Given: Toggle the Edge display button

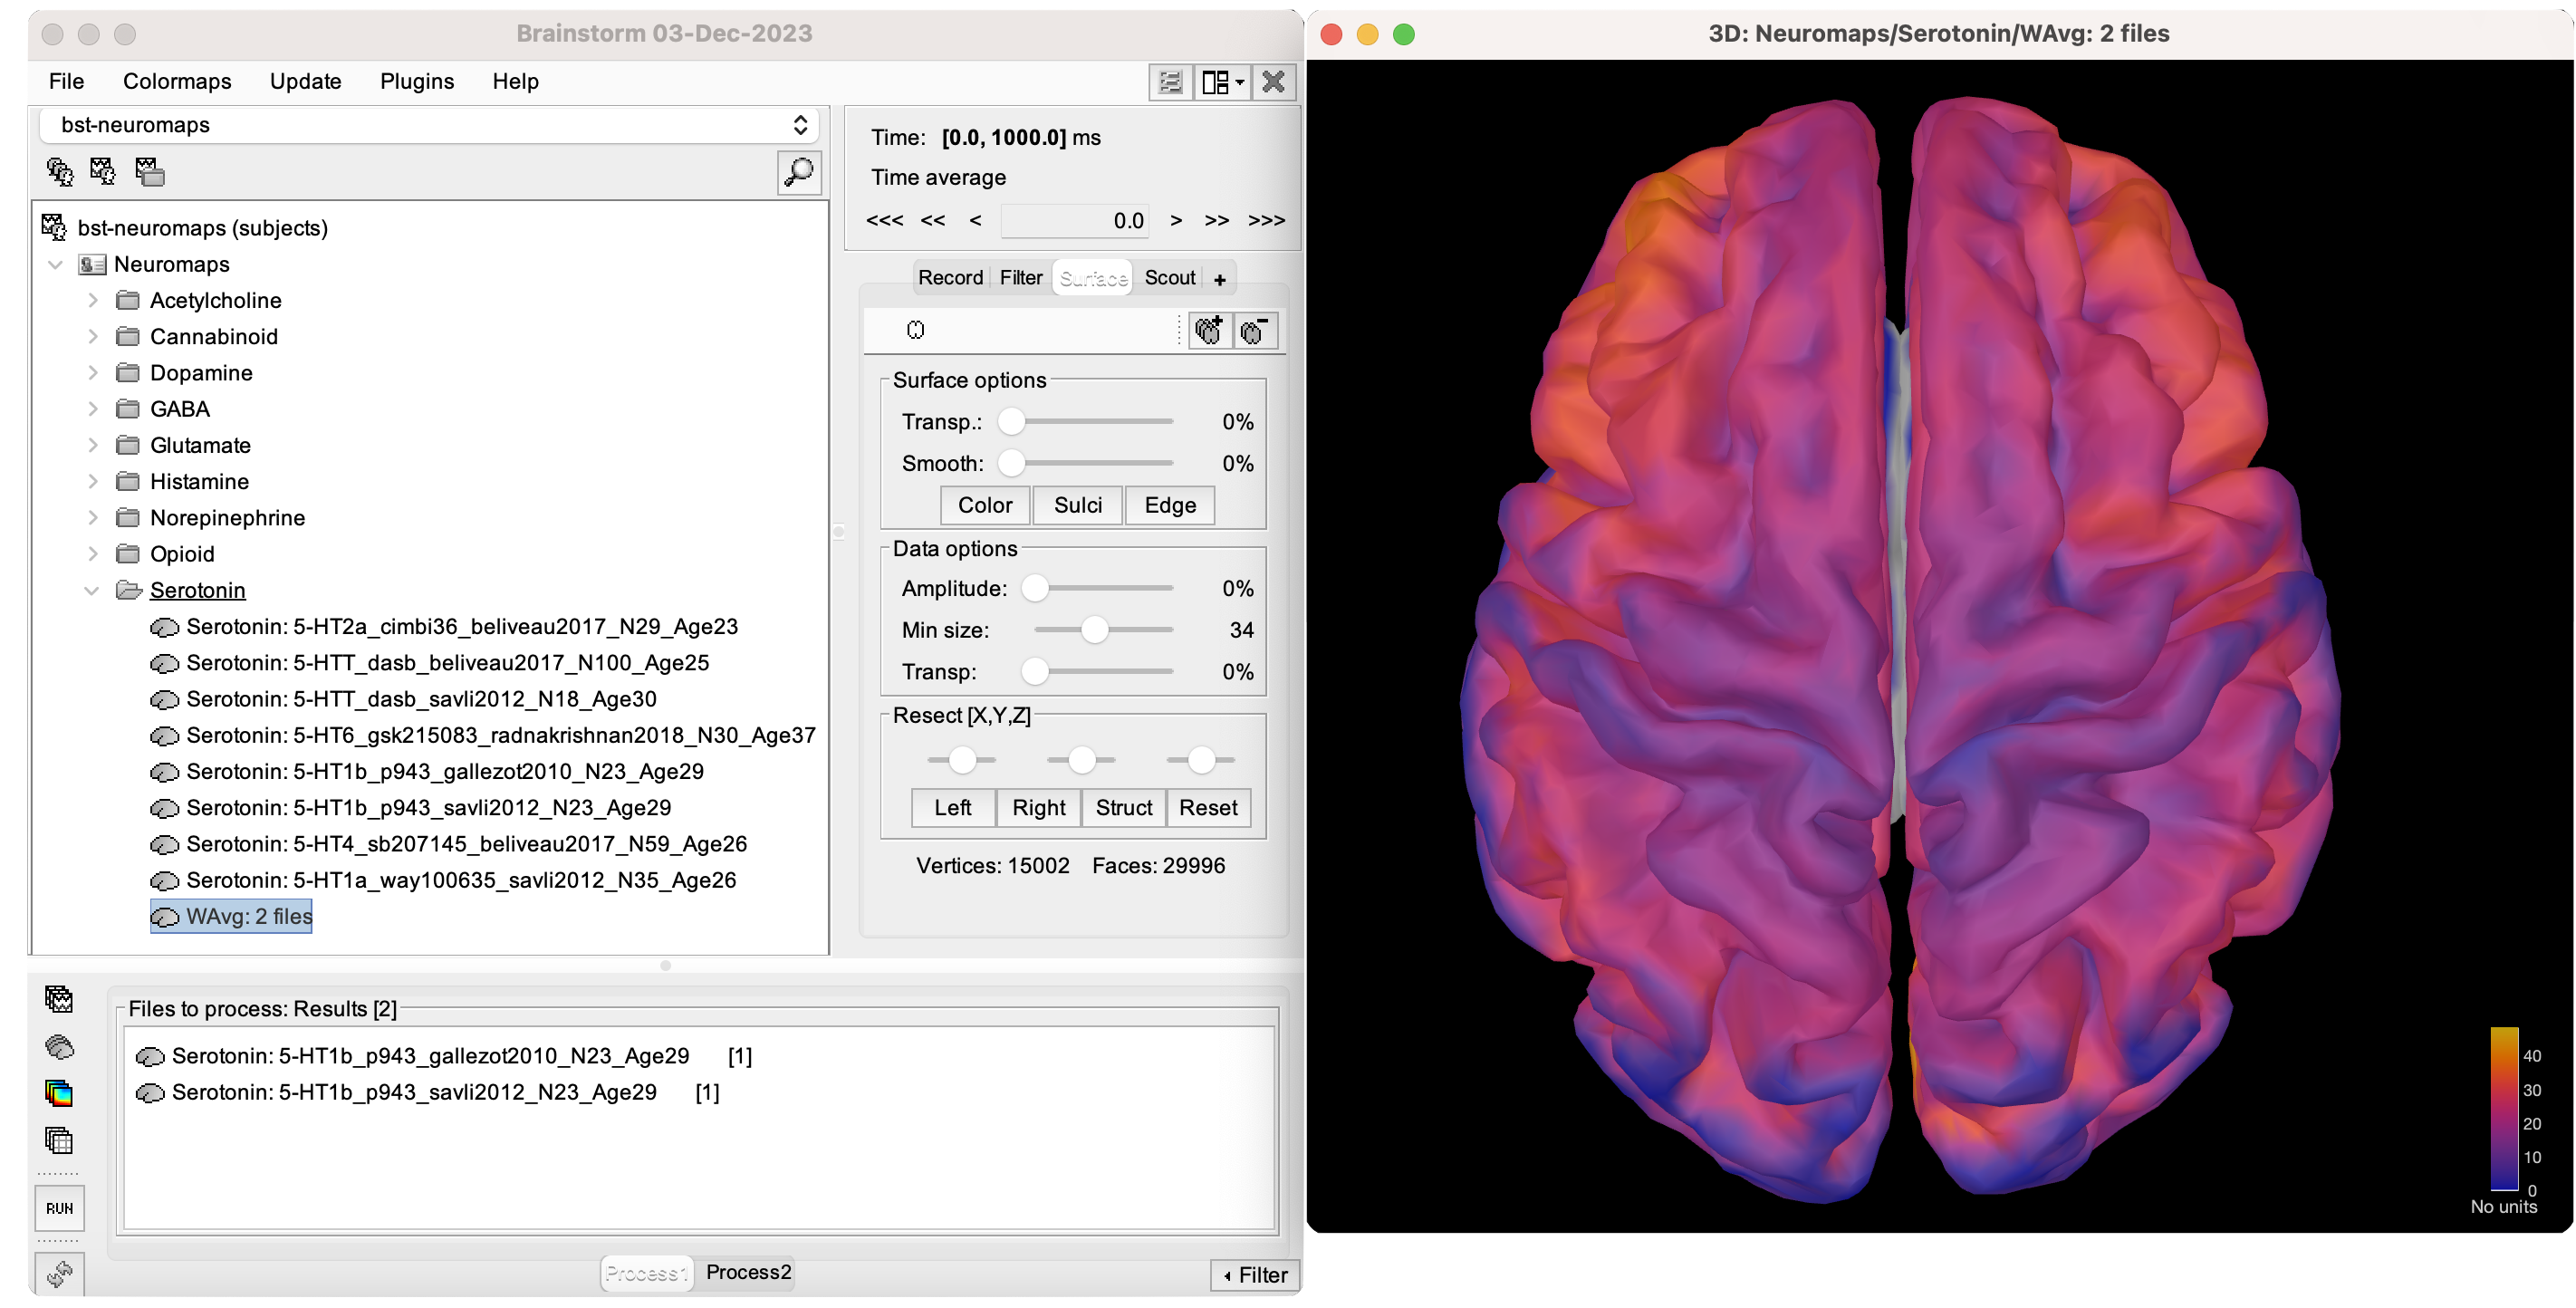Looking at the screenshot, I should [1169, 505].
